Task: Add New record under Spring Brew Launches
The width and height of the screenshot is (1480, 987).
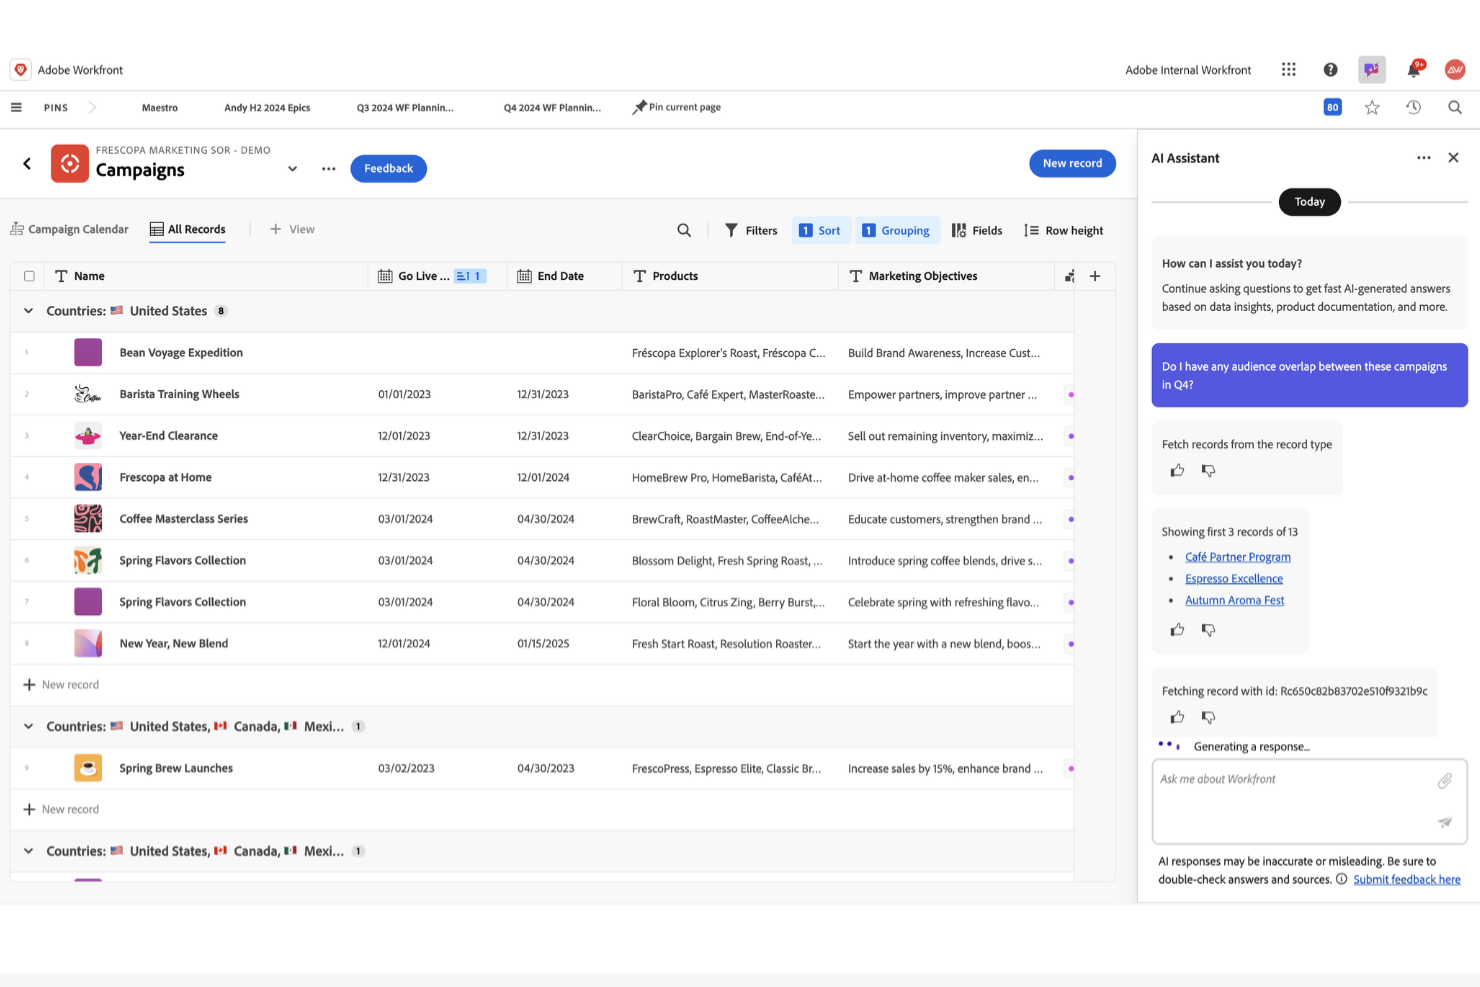Action: [x=61, y=810]
